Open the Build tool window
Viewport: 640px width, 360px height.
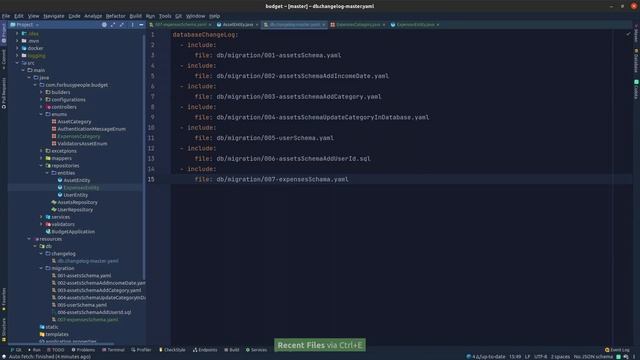[232, 350]
